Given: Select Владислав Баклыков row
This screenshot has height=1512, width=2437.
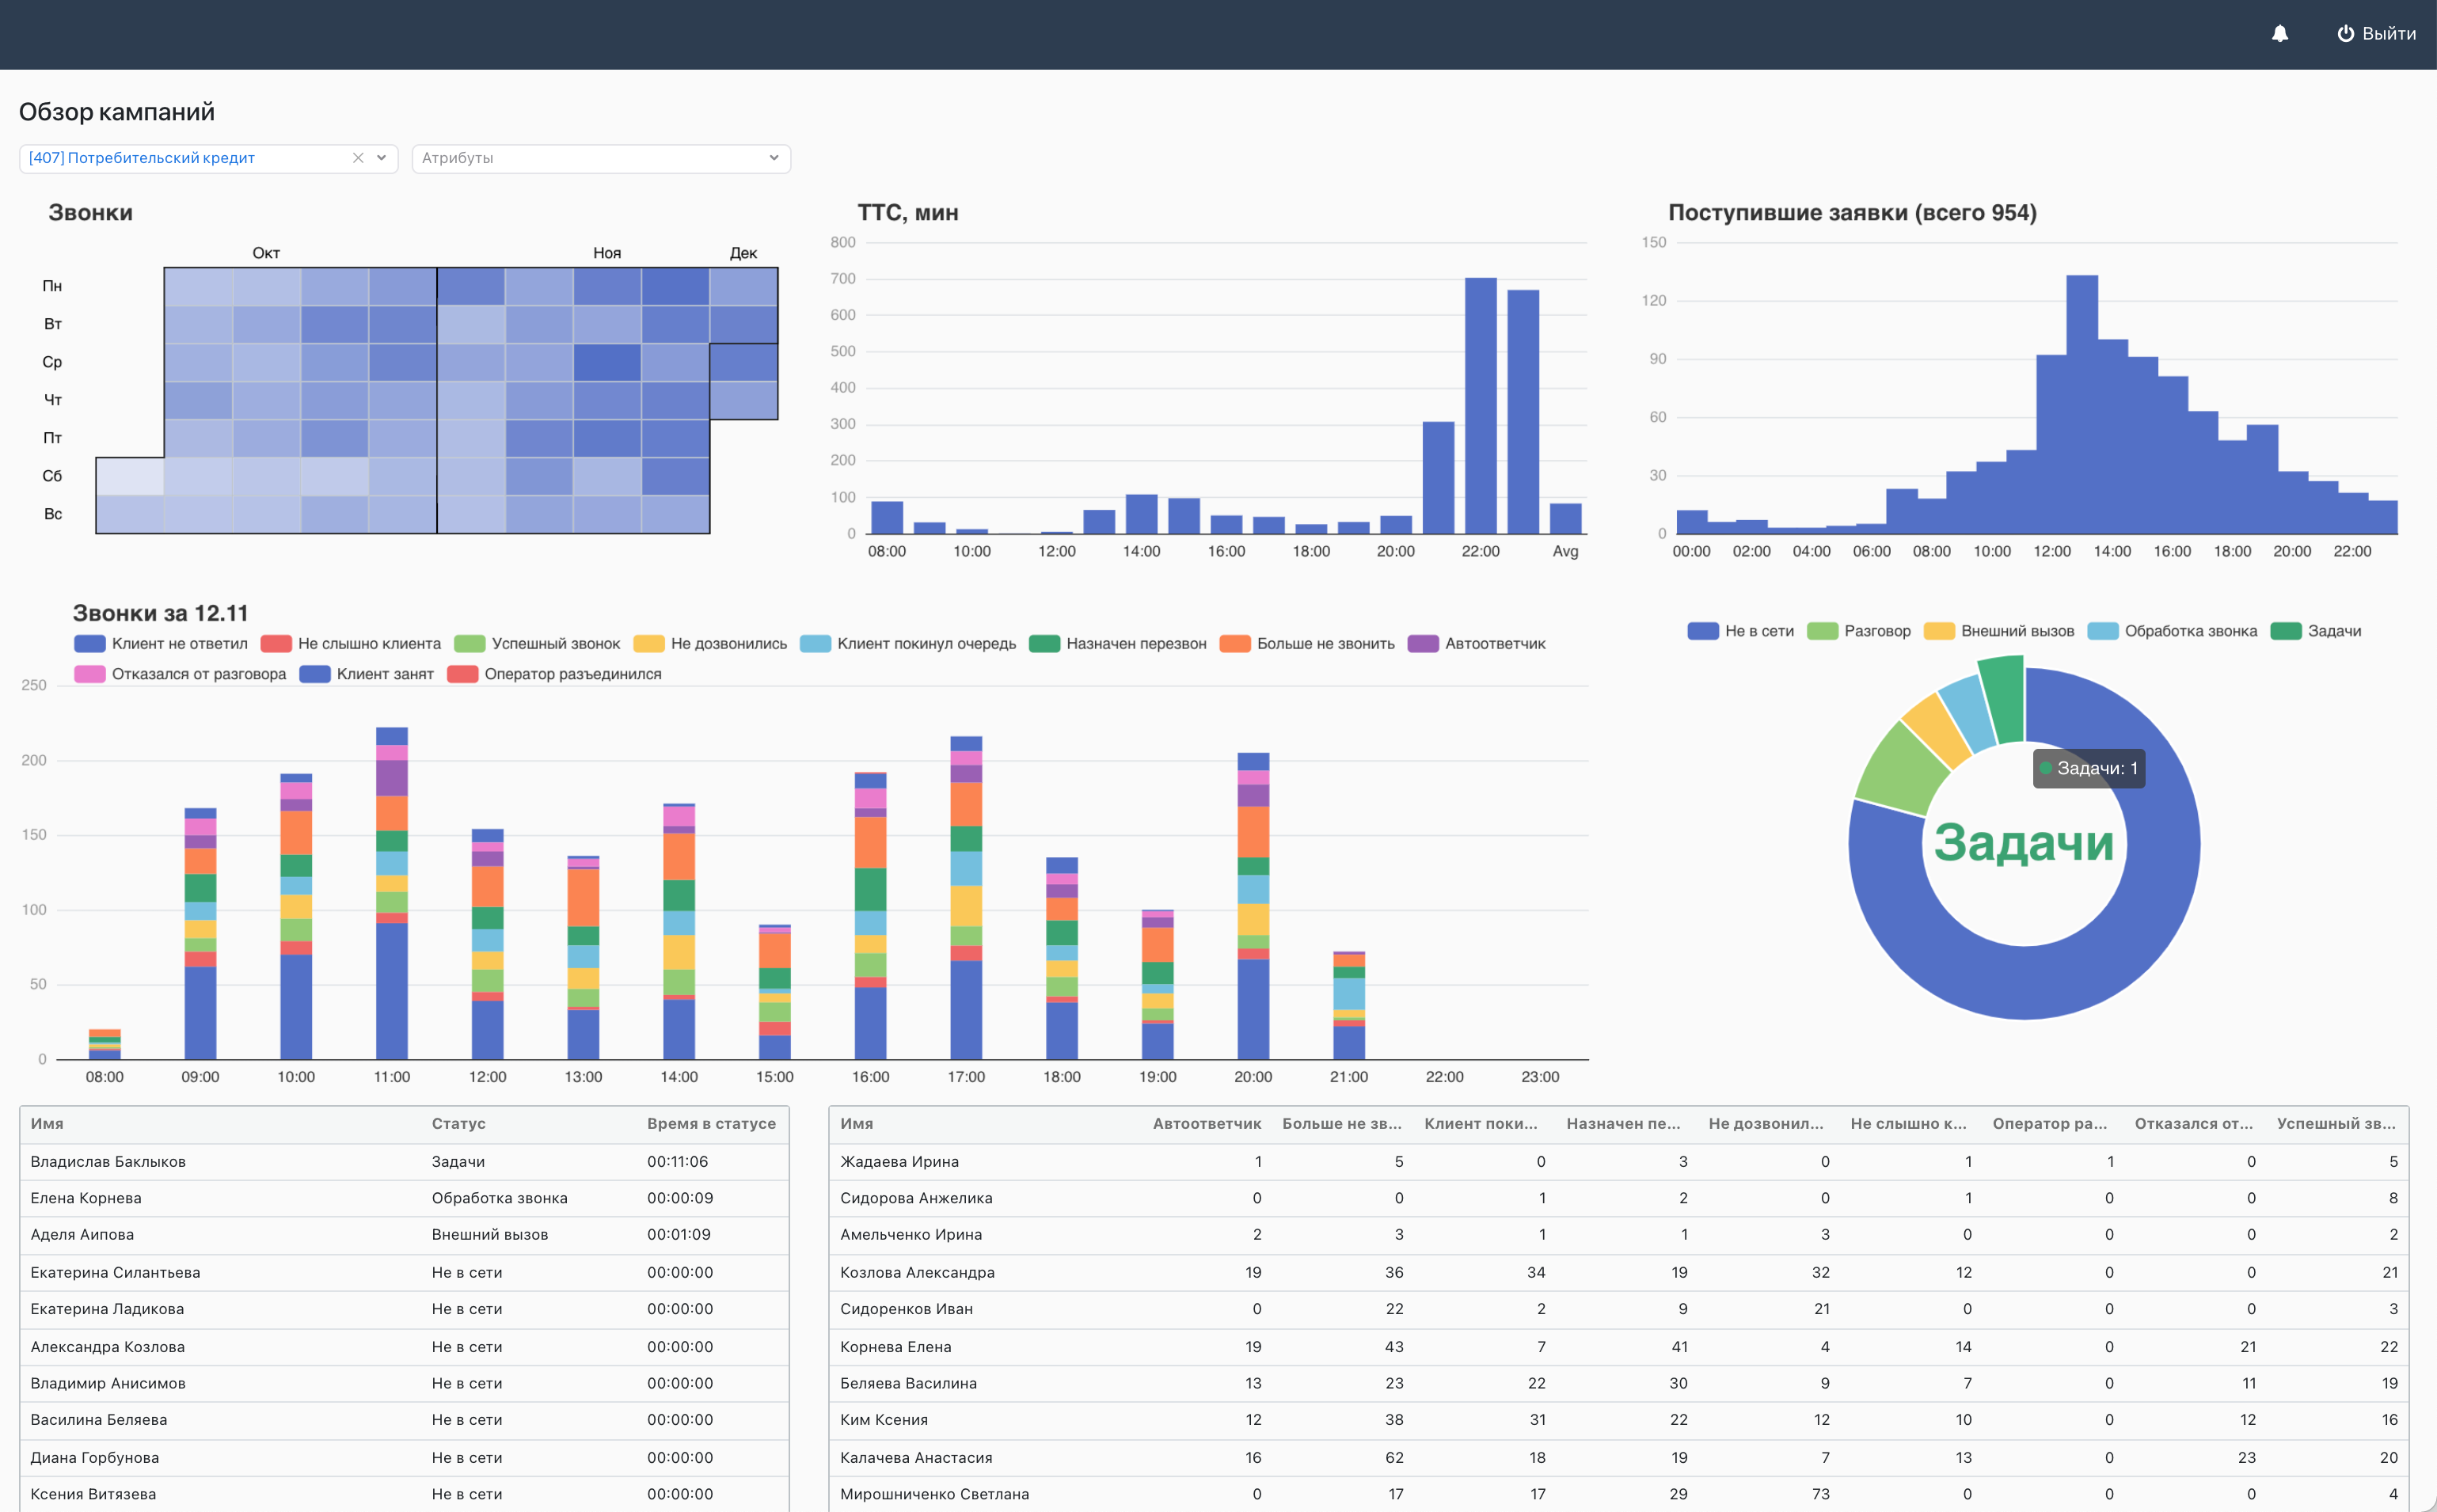Looking at the screenshot, I should pos(404,1162).
